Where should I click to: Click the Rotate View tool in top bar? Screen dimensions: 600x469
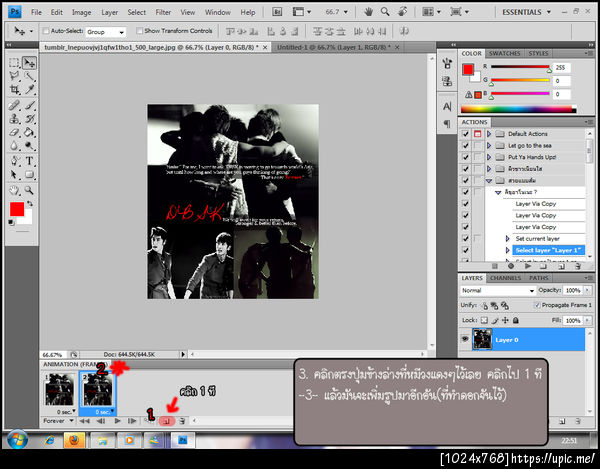pyautogui.click(x=402, y=12)
